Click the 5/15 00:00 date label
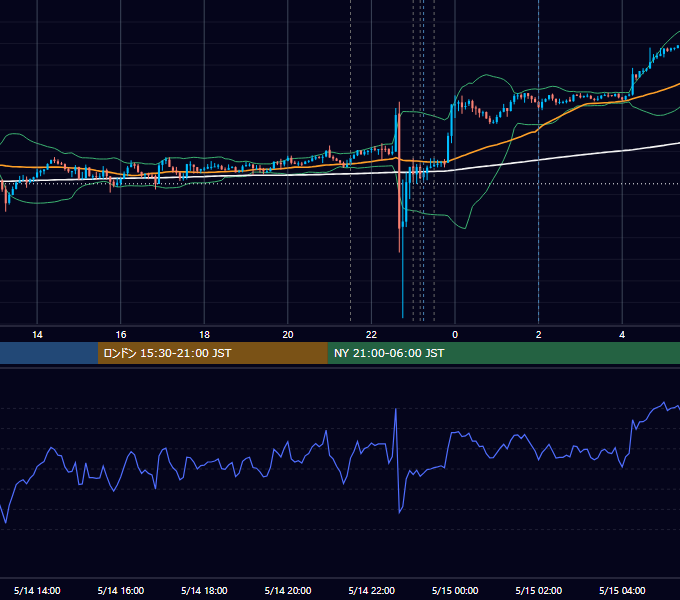Viewport: 680px width, 600px height. pos(455,590)
